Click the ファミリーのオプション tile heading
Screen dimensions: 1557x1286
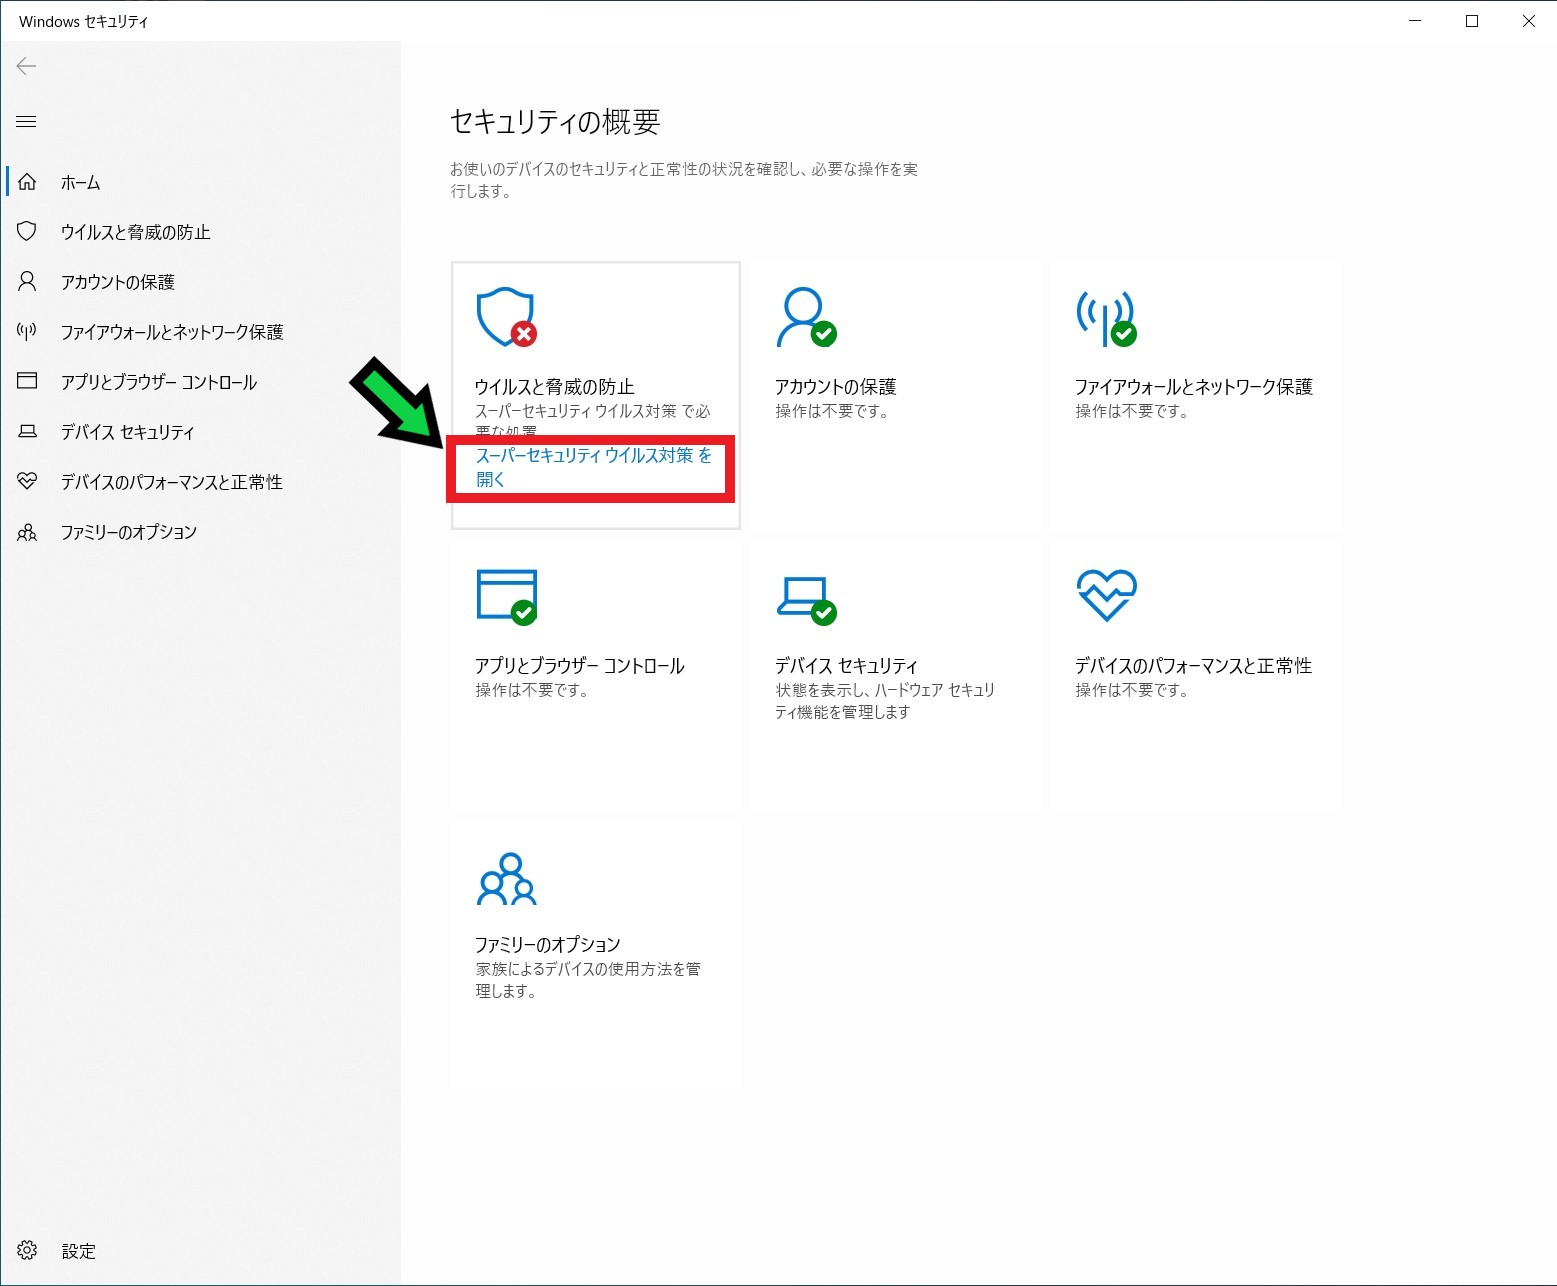547,945
